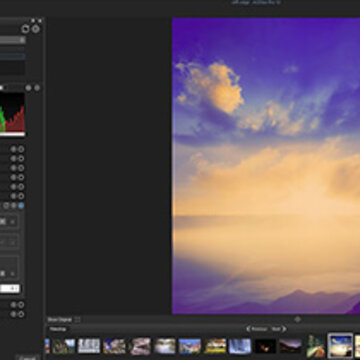Go to the Previous image
Viewport: 360px width, 360px height.
click(x=257, y=329)
